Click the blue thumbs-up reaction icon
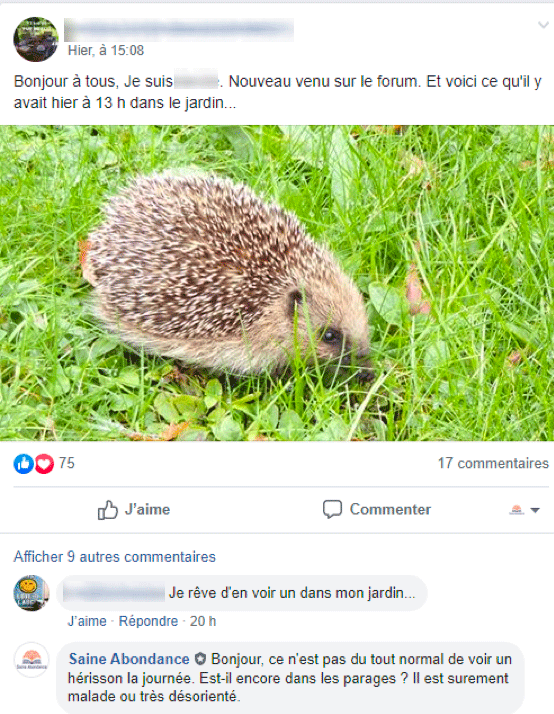The width and height of the screenshot is (554, 714). point(23,464)
